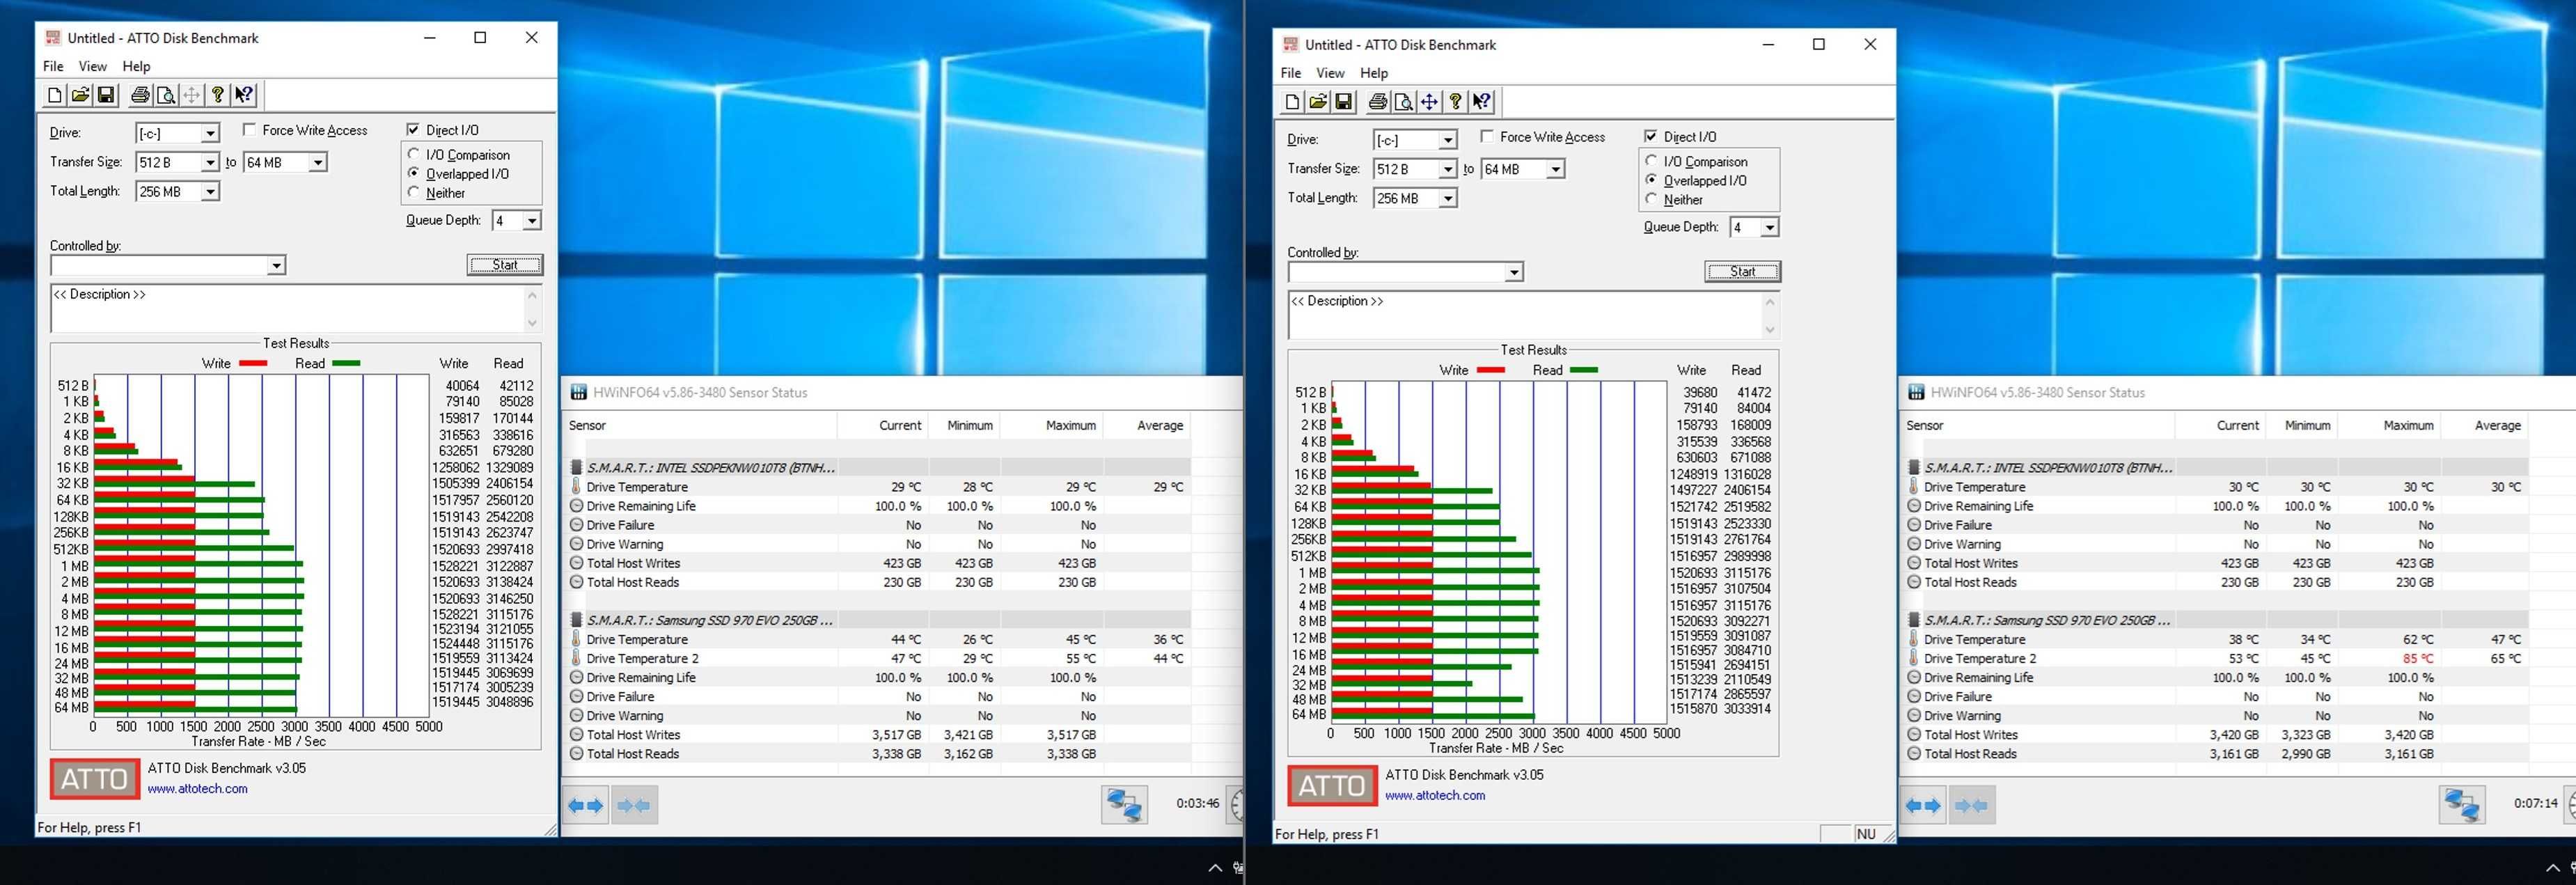The image size is (2576, 885).
Task: Click Print Preview icon in left ATTO toolbar
Action: point(166,95)
